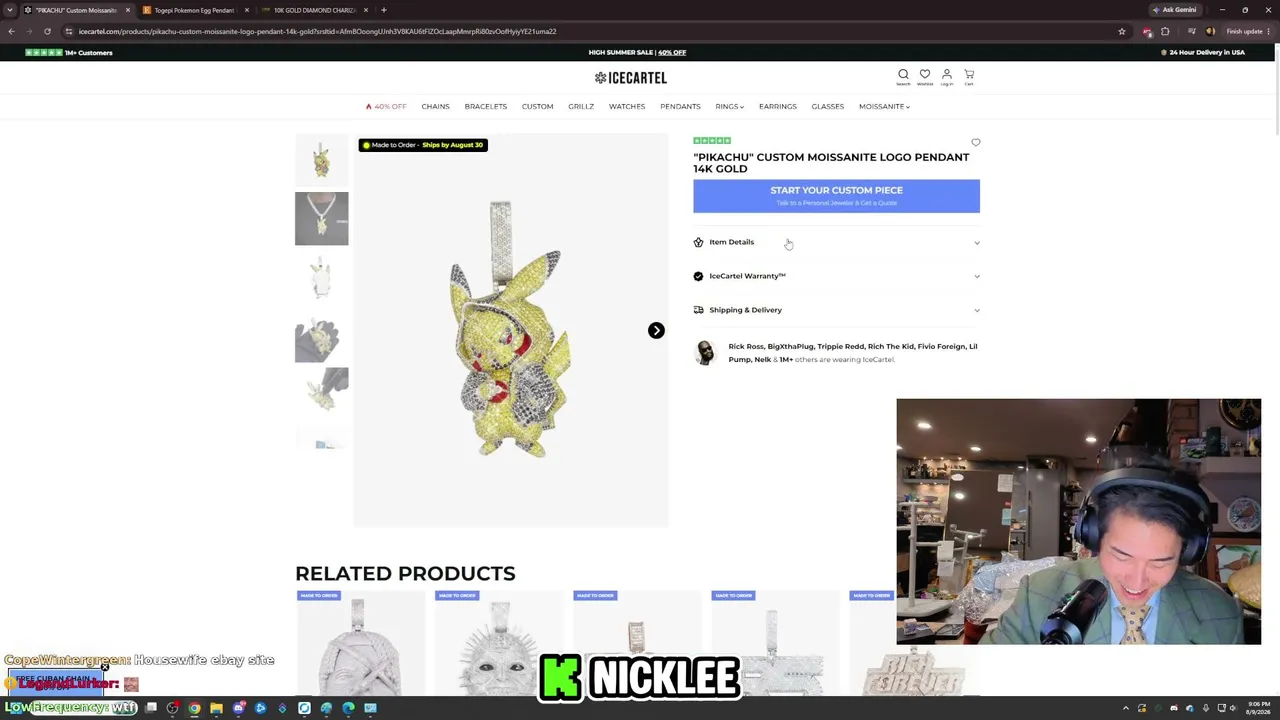
Task: Select the third white pendant thumbnail
Action: [321, 277]
